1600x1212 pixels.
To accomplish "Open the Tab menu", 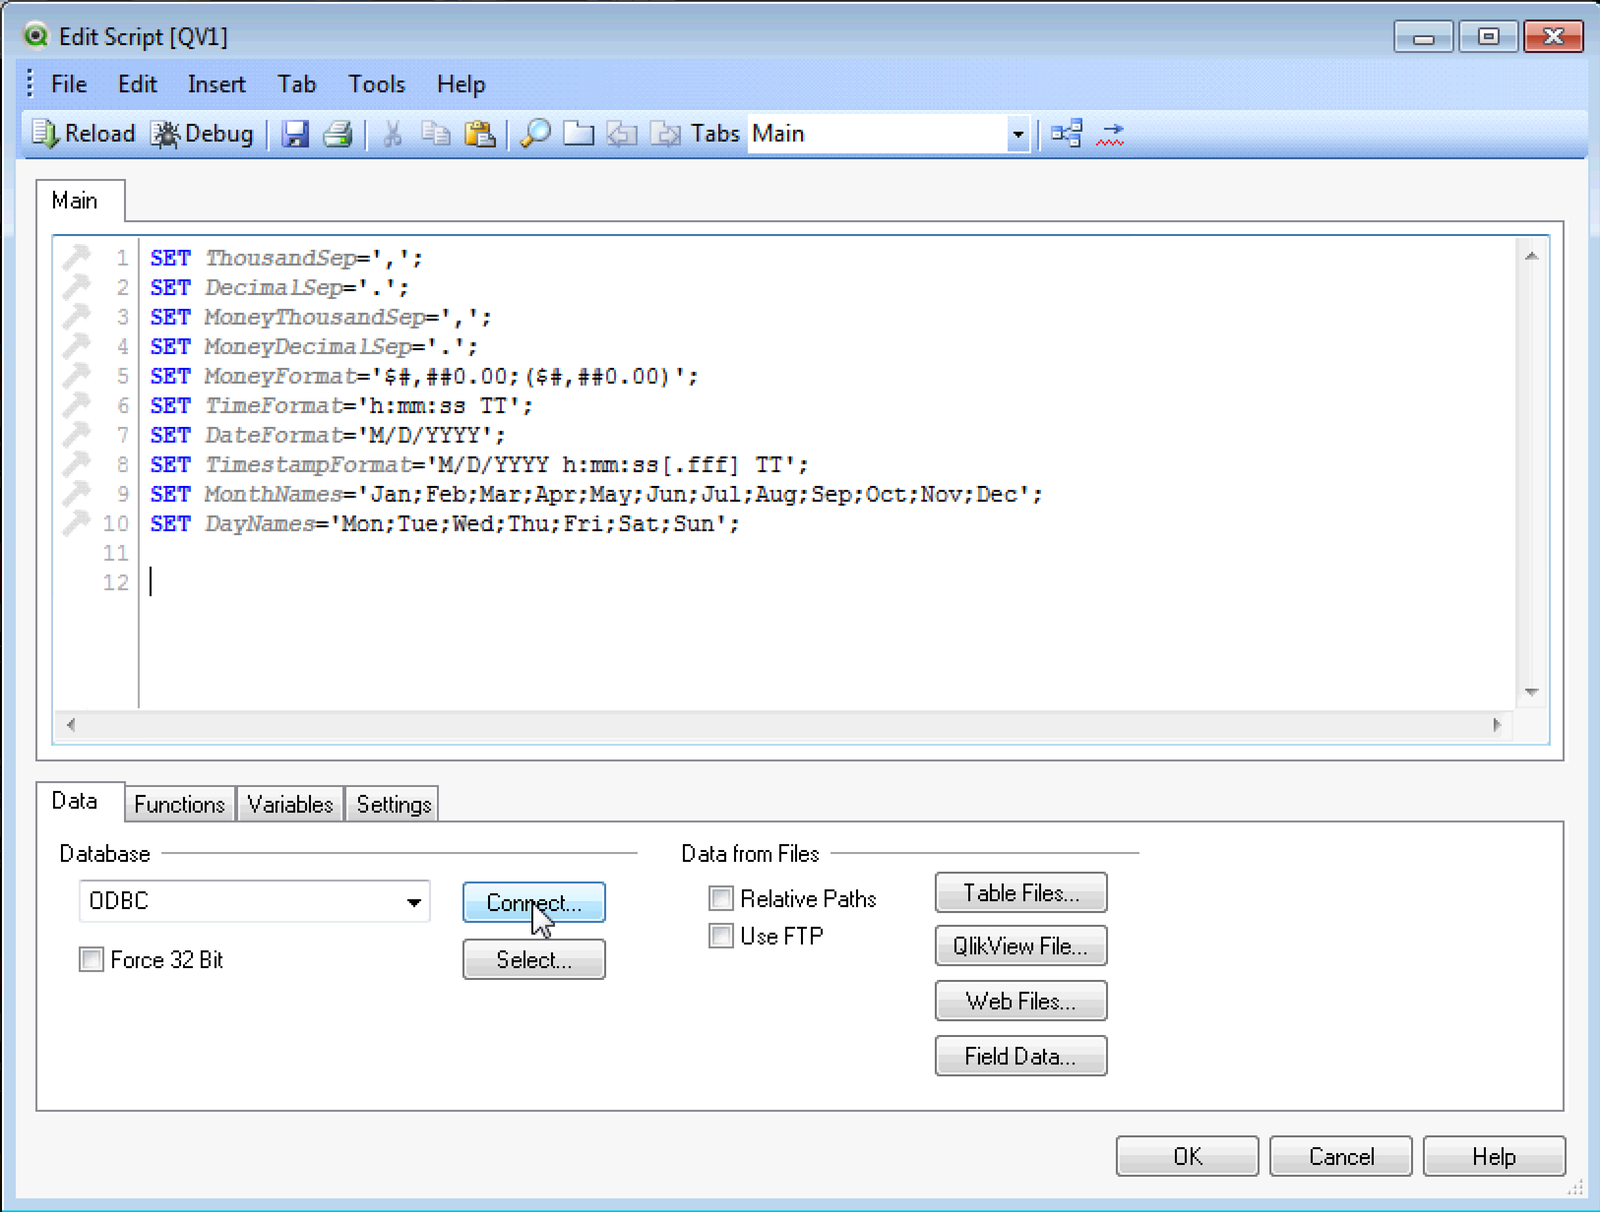I will click(x=297, y=84).
